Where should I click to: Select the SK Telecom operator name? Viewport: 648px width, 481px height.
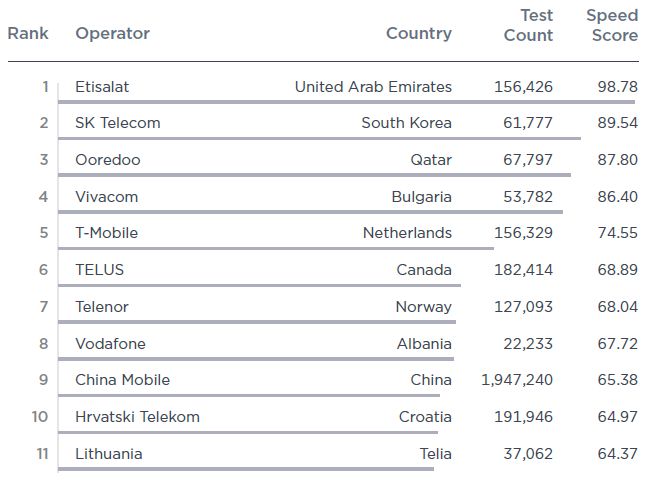[x=117, y=123]
